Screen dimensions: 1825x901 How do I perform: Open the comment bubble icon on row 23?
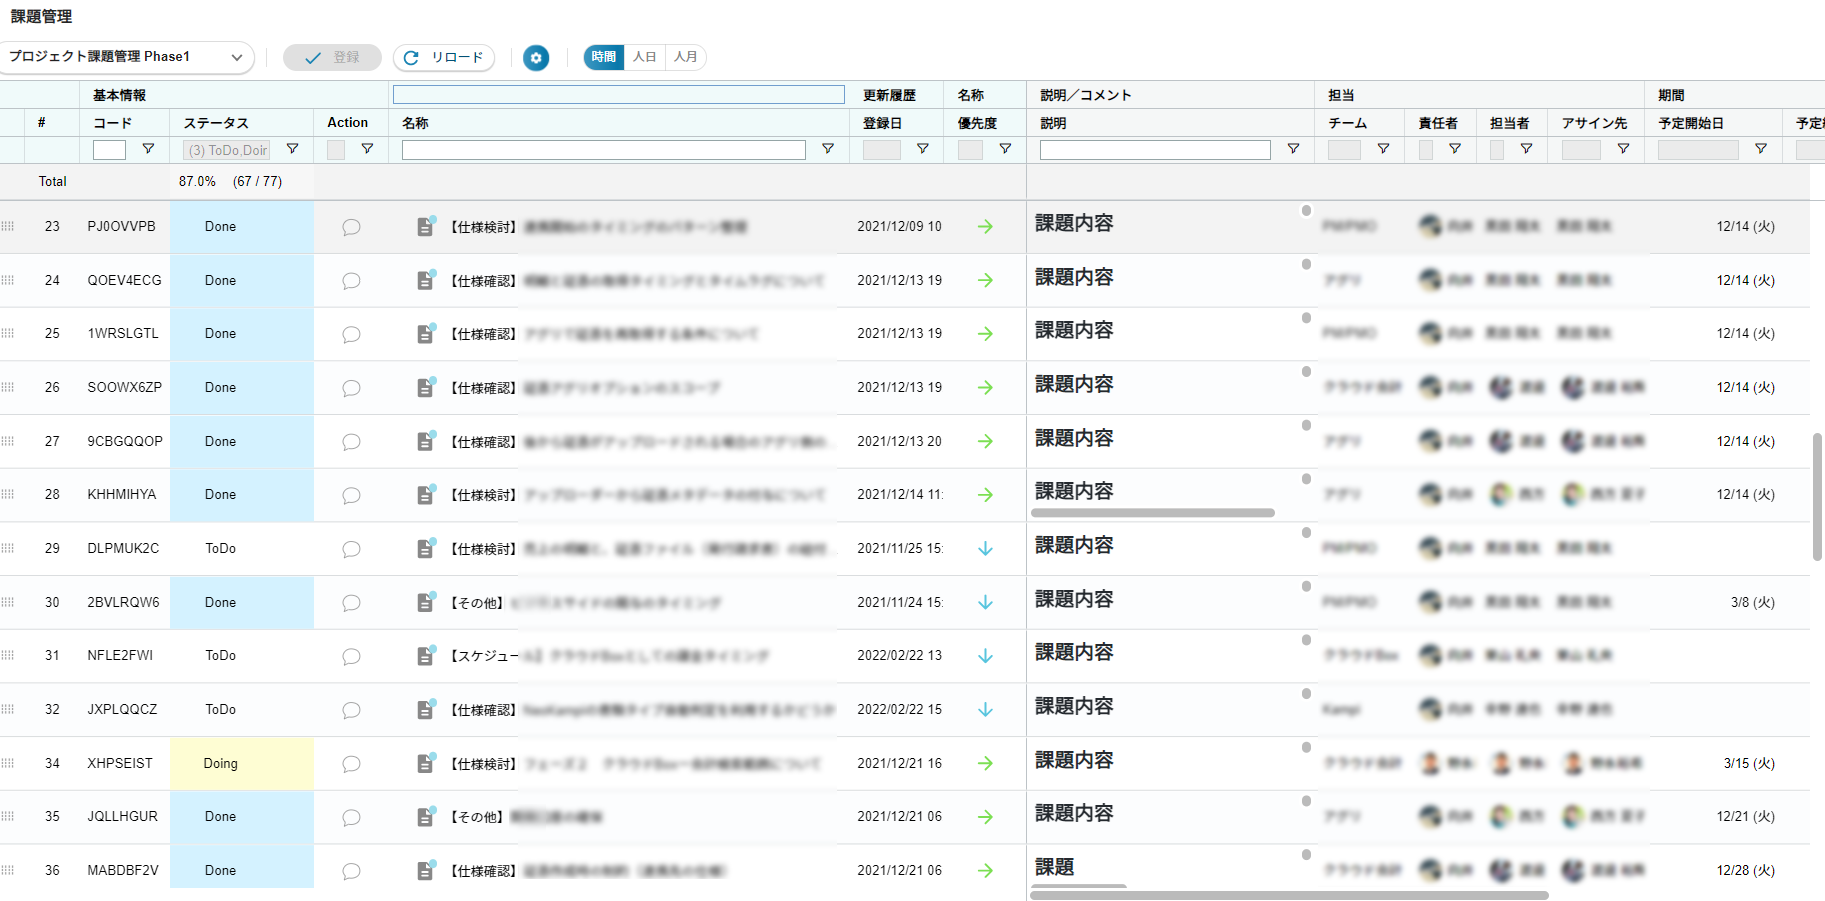coord(350,227)
